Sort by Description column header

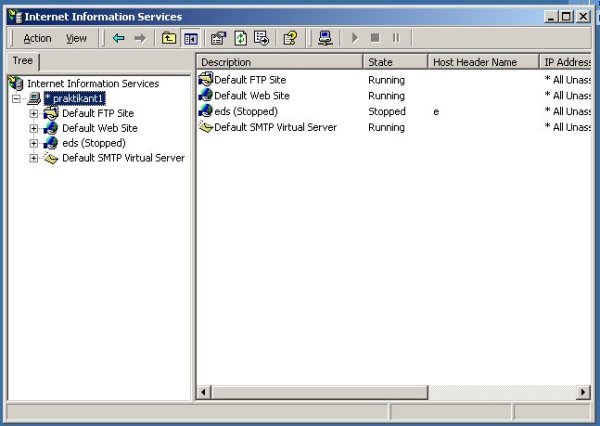[x=280, y=62]
